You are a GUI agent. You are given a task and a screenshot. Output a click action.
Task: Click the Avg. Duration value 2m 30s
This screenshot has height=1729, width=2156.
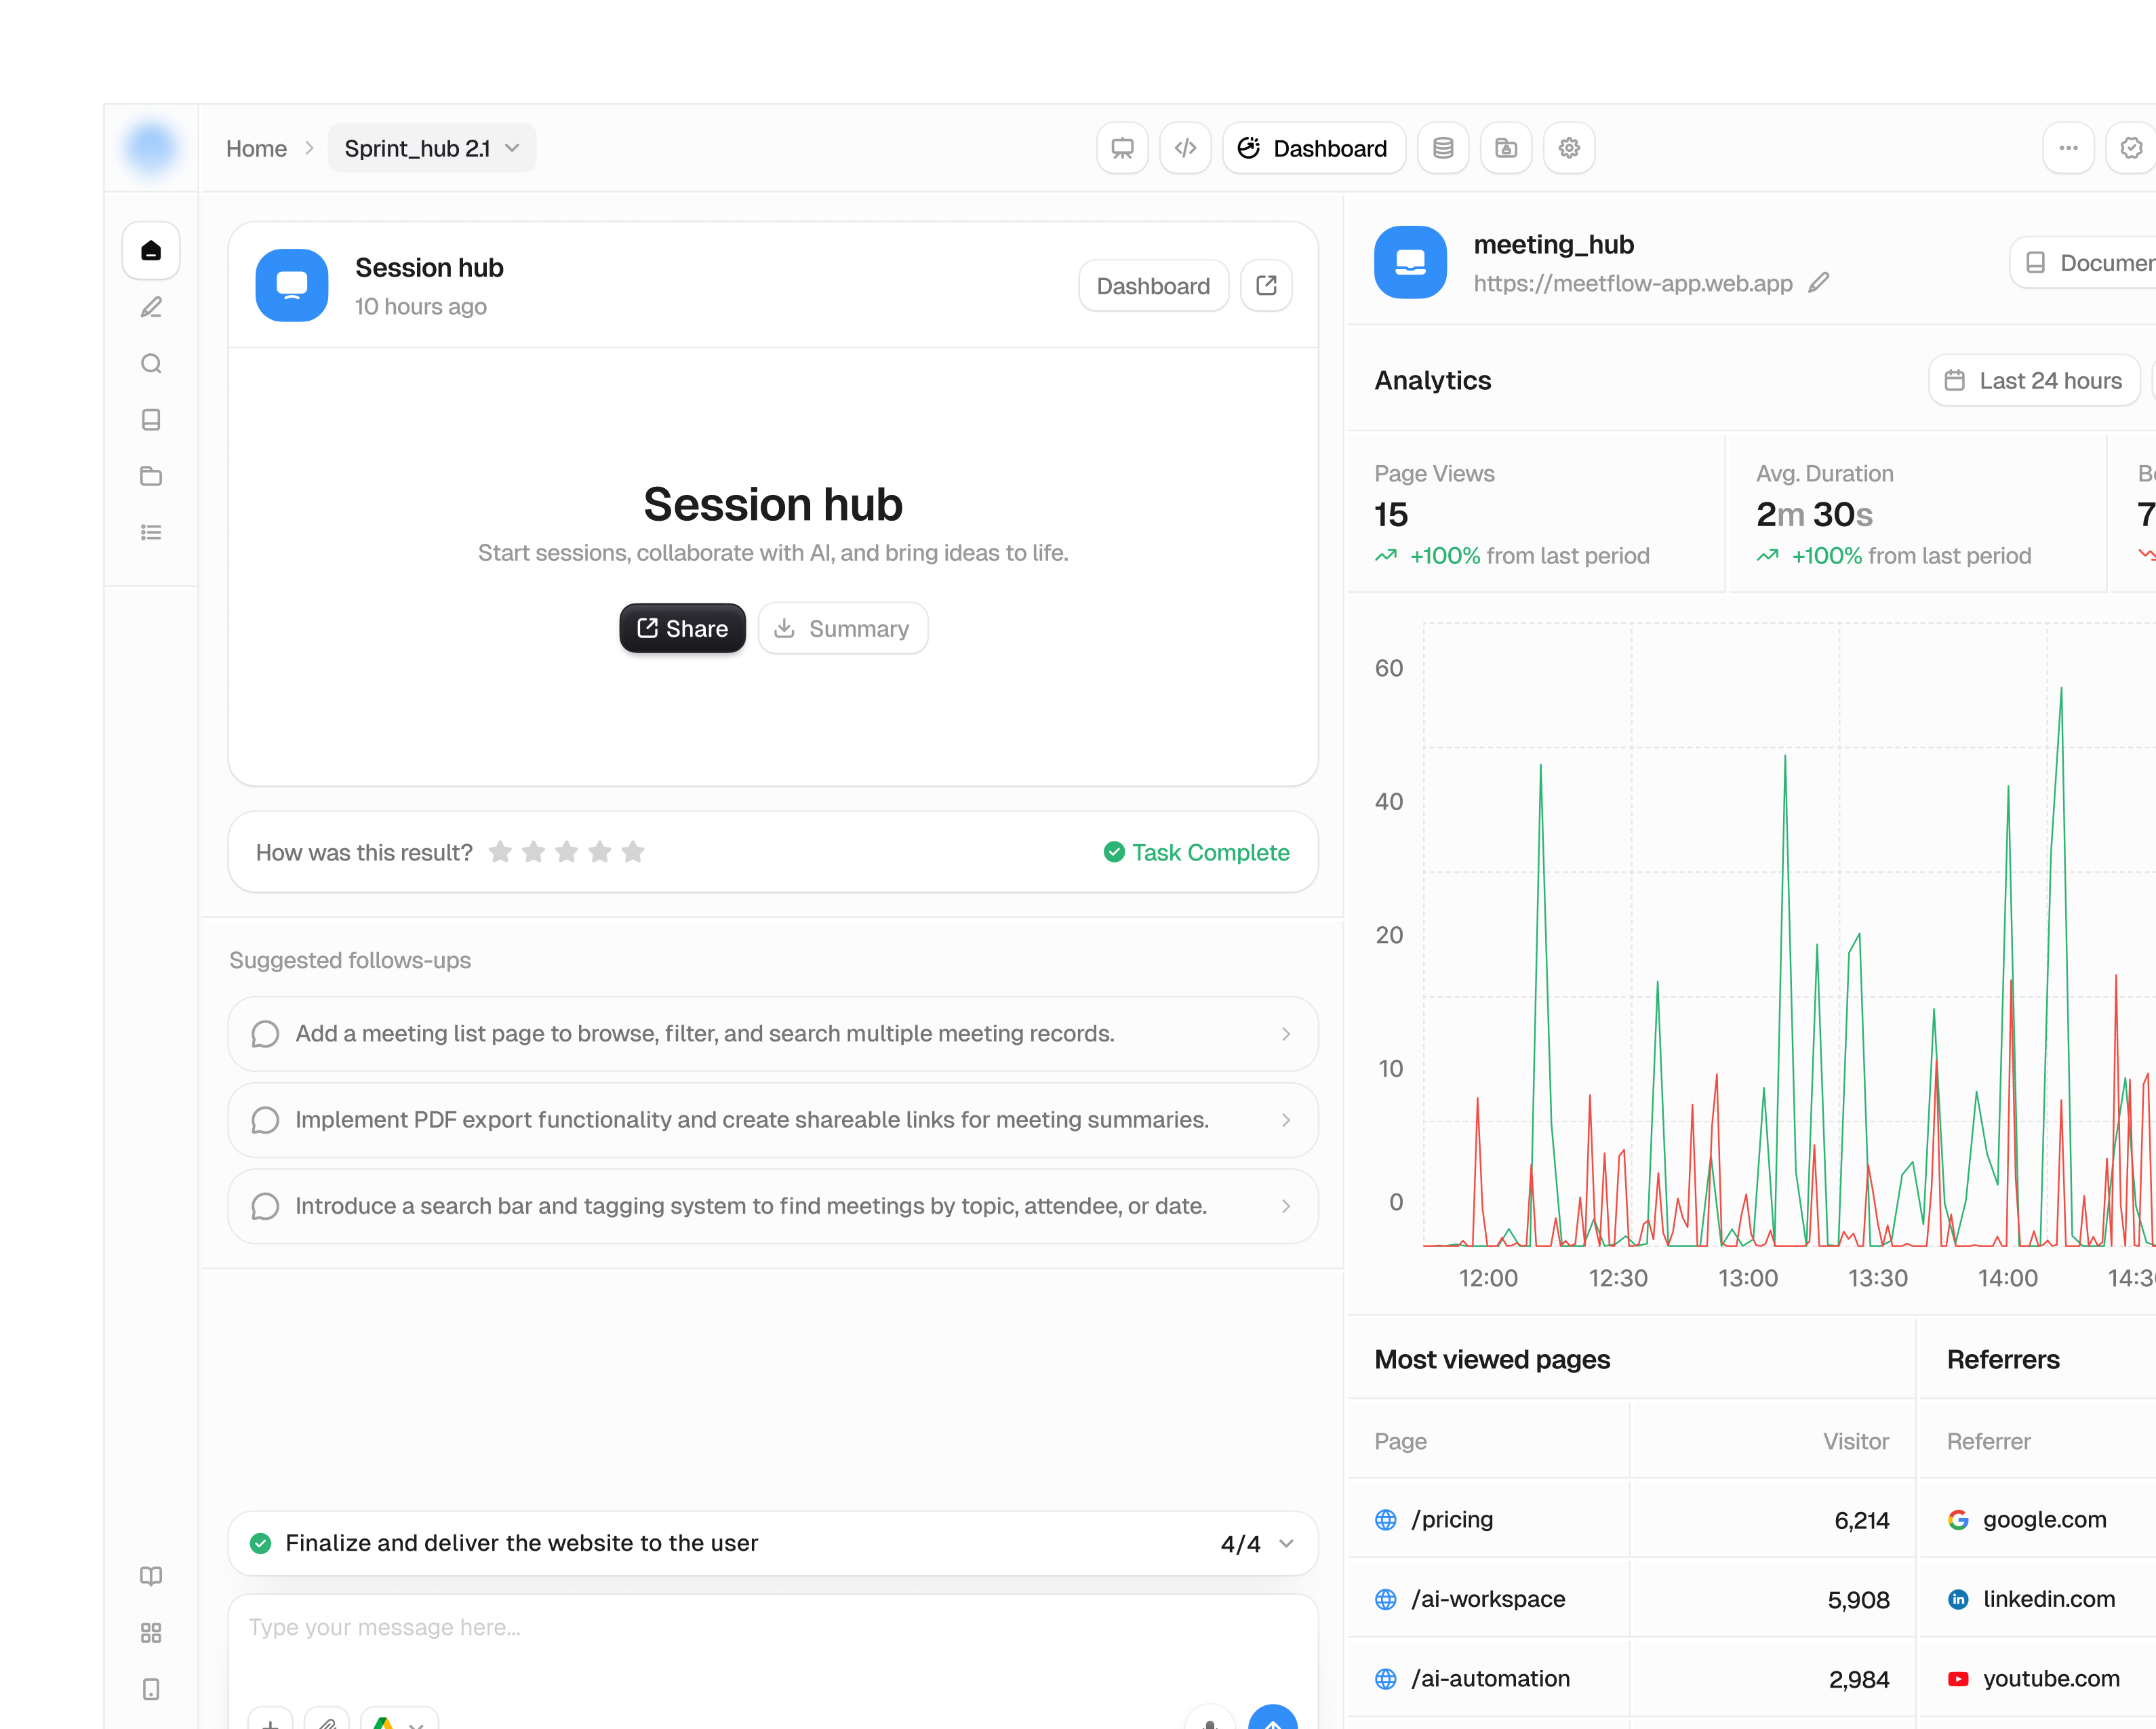(1814, 515)
